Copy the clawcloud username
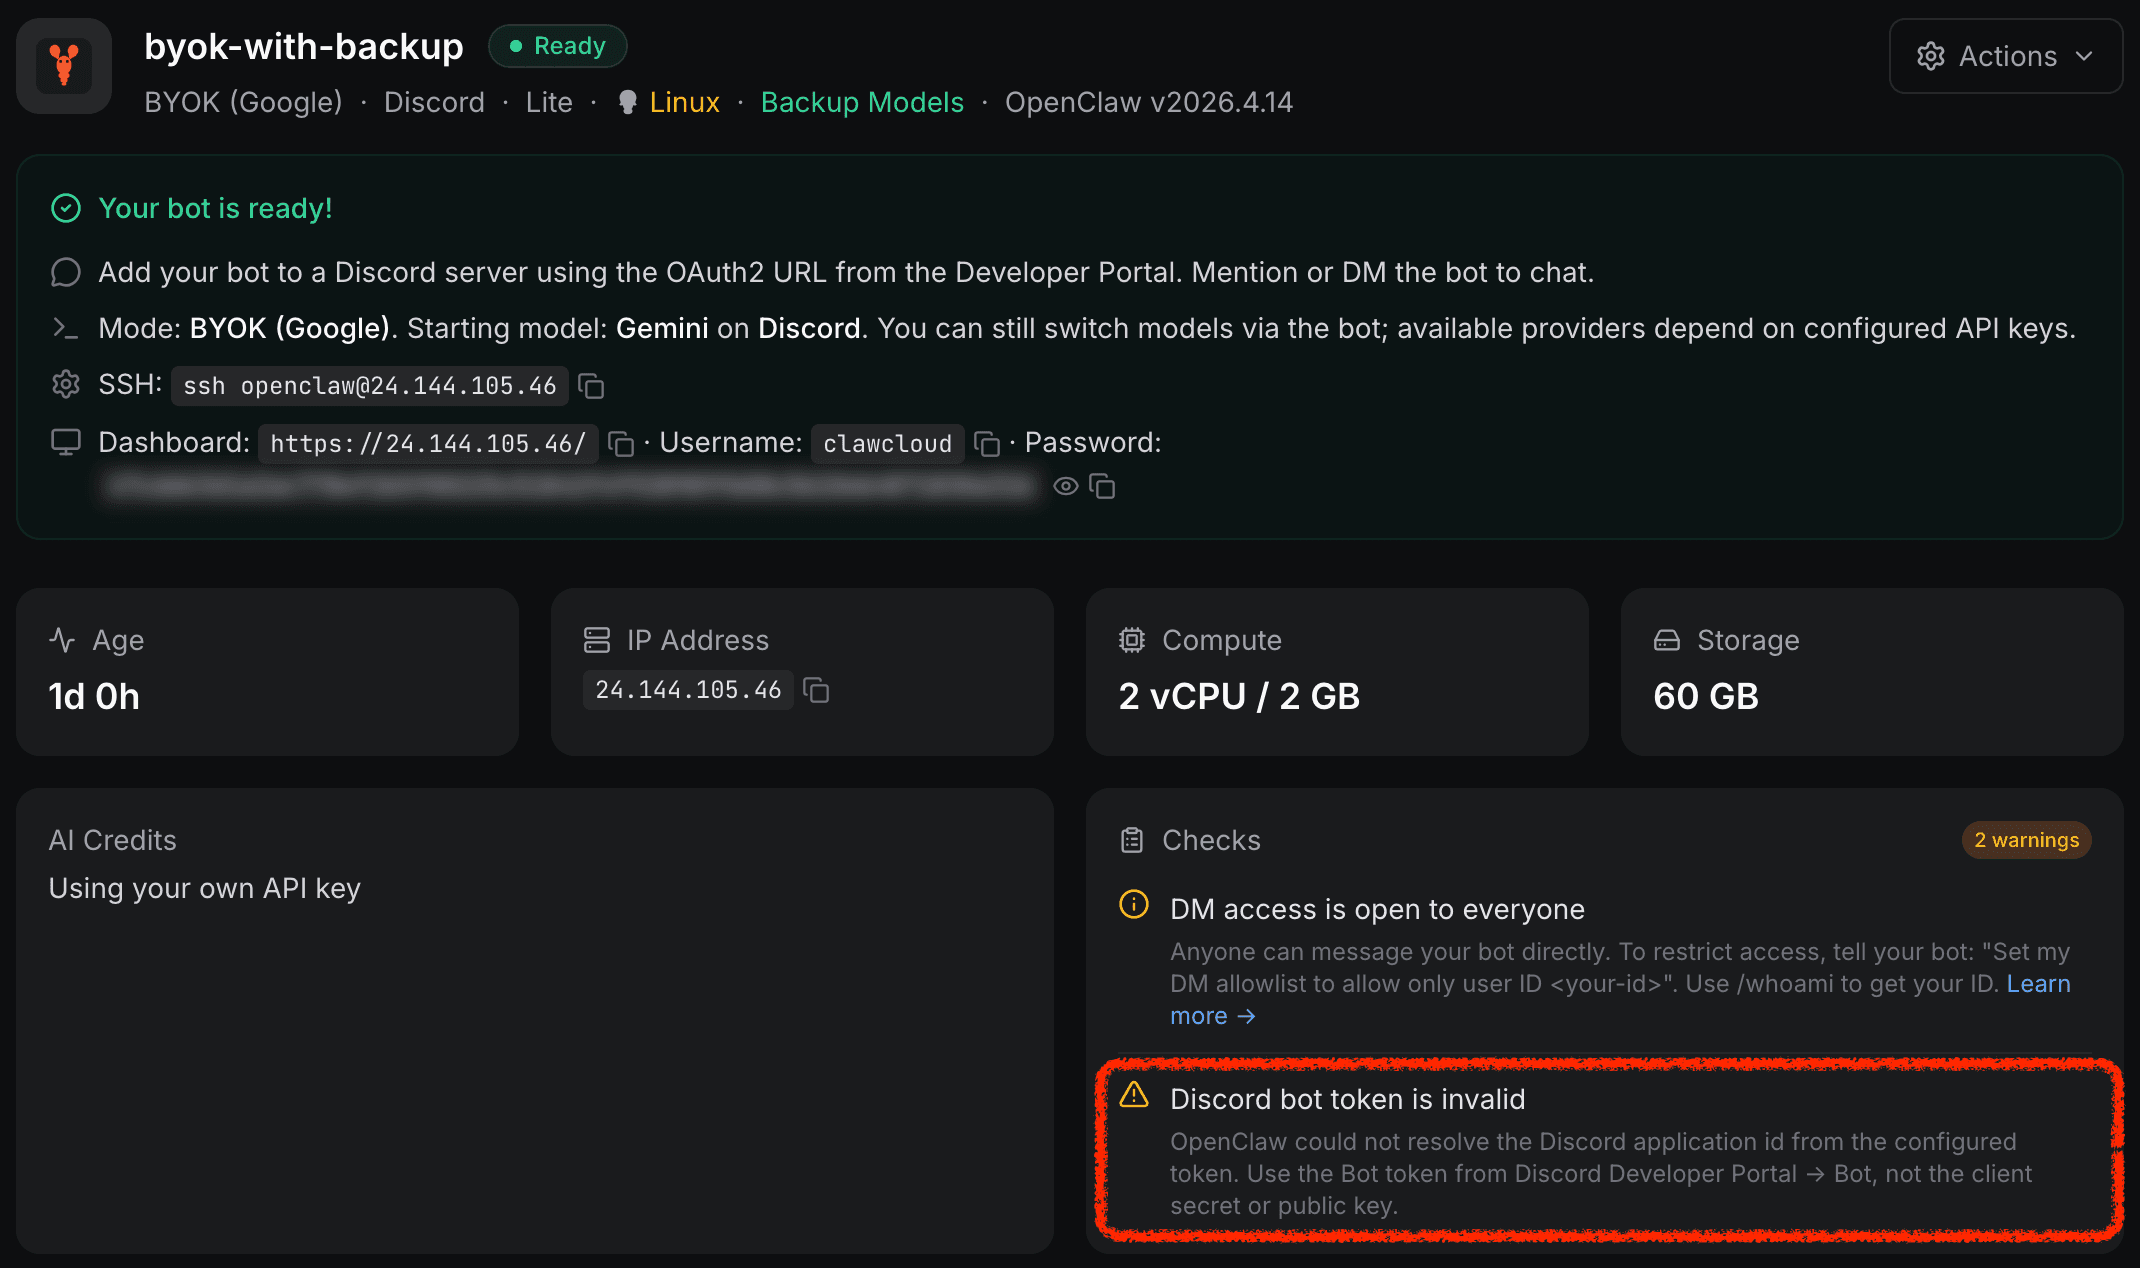The width and height of the screenshot is (2140, 1268). pyautogui.click(x=987, y=444)
